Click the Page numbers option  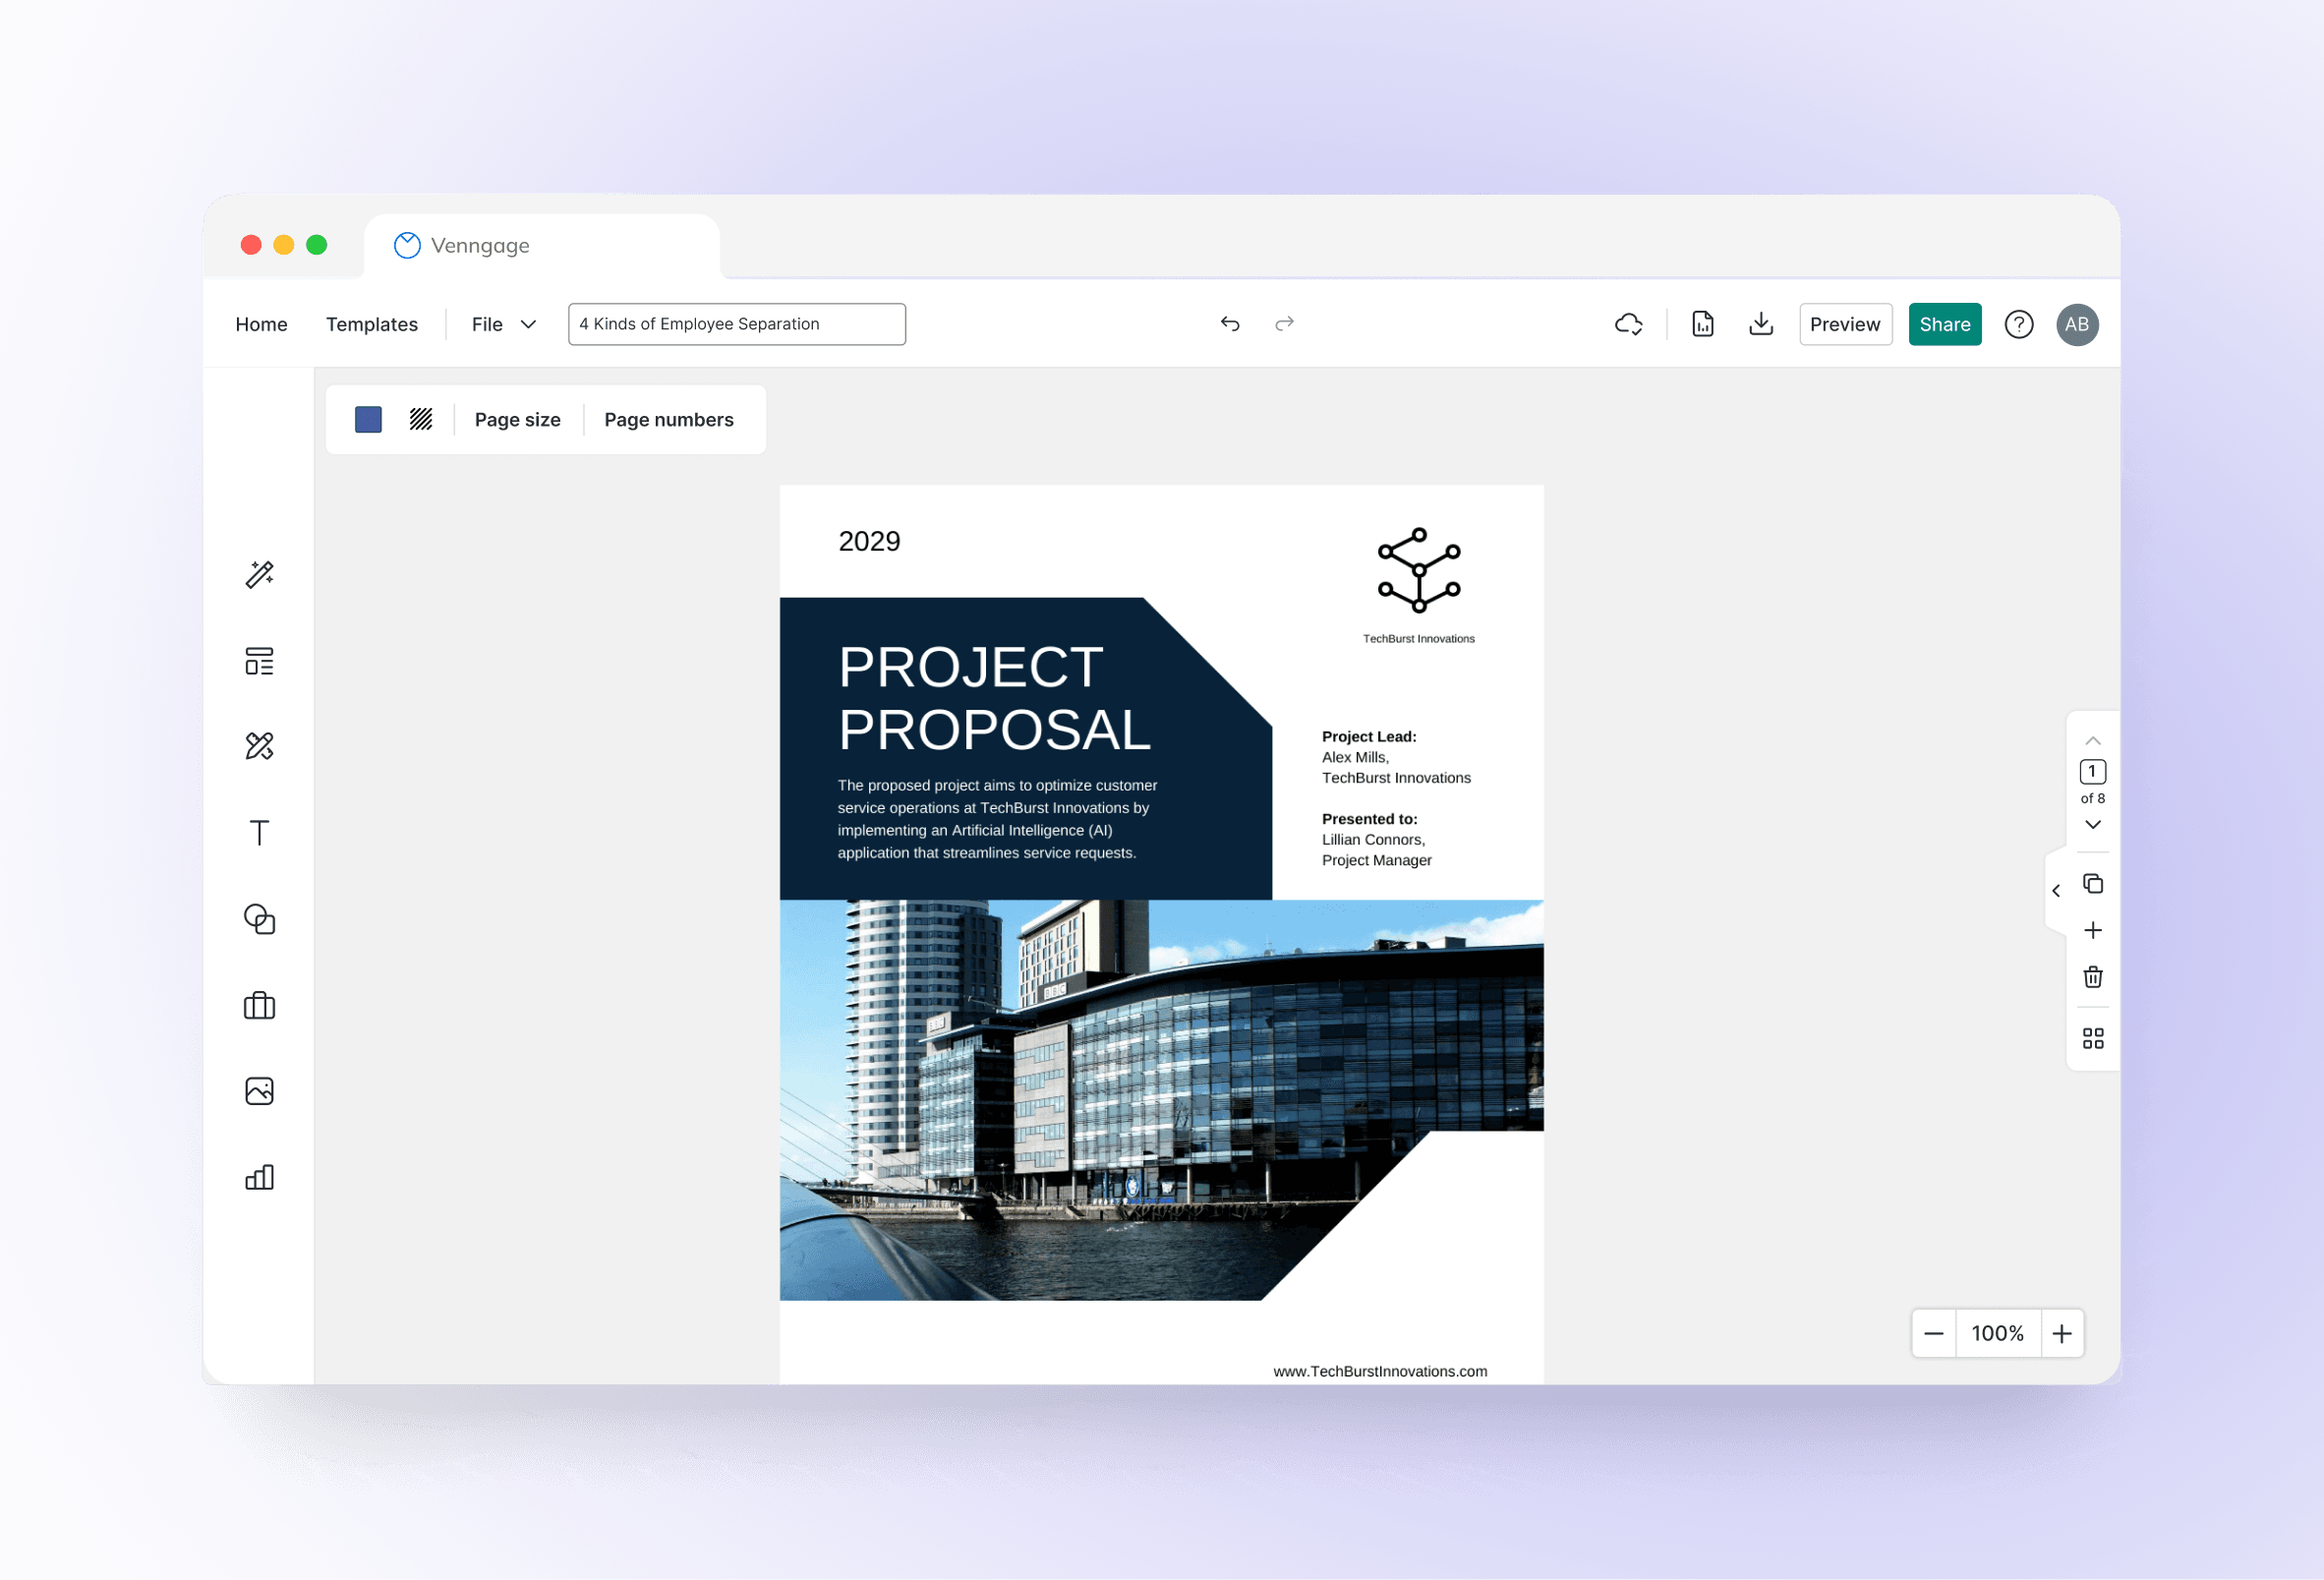point(669,420)
